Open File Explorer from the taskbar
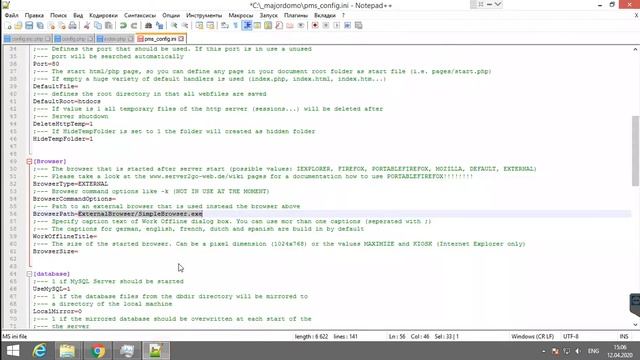The width and height of the screenshot is (640, 360). pyautogui.click(x=67, y=351)
